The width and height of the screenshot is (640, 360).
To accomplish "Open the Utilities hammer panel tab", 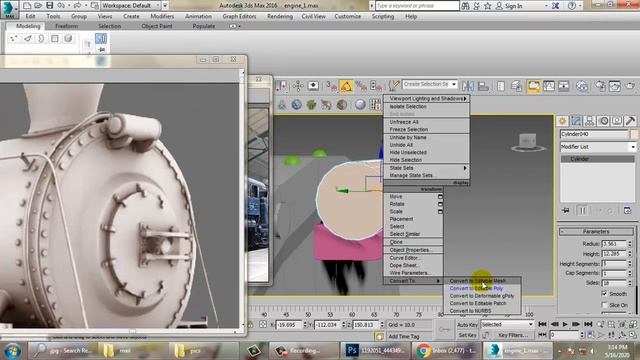I will coord(630,121).
